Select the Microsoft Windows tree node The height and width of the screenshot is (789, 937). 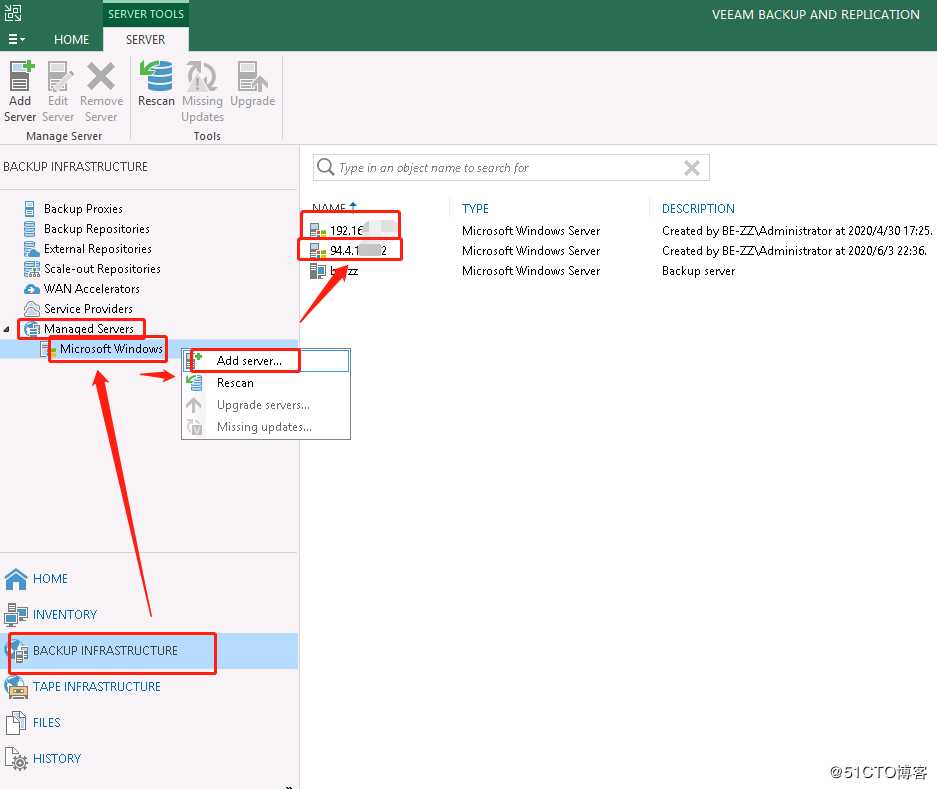(x=111, y=348)
